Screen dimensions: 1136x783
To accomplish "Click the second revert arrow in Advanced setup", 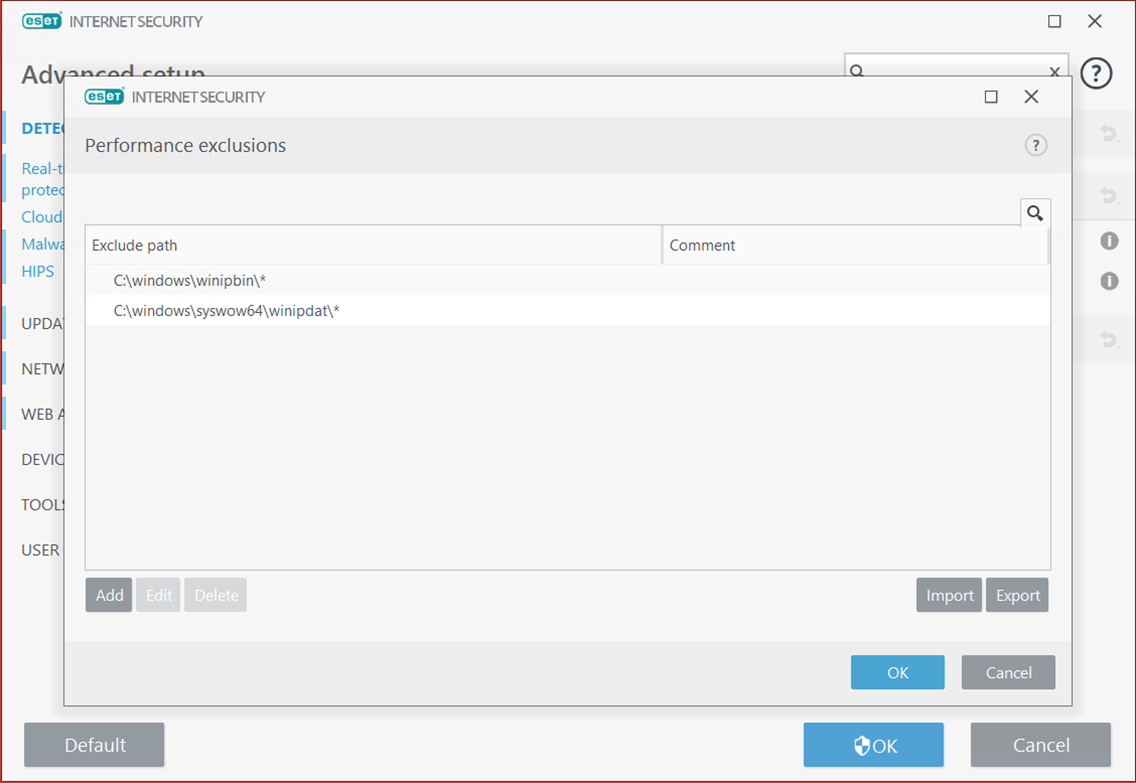I will (x=1108, y=196).
